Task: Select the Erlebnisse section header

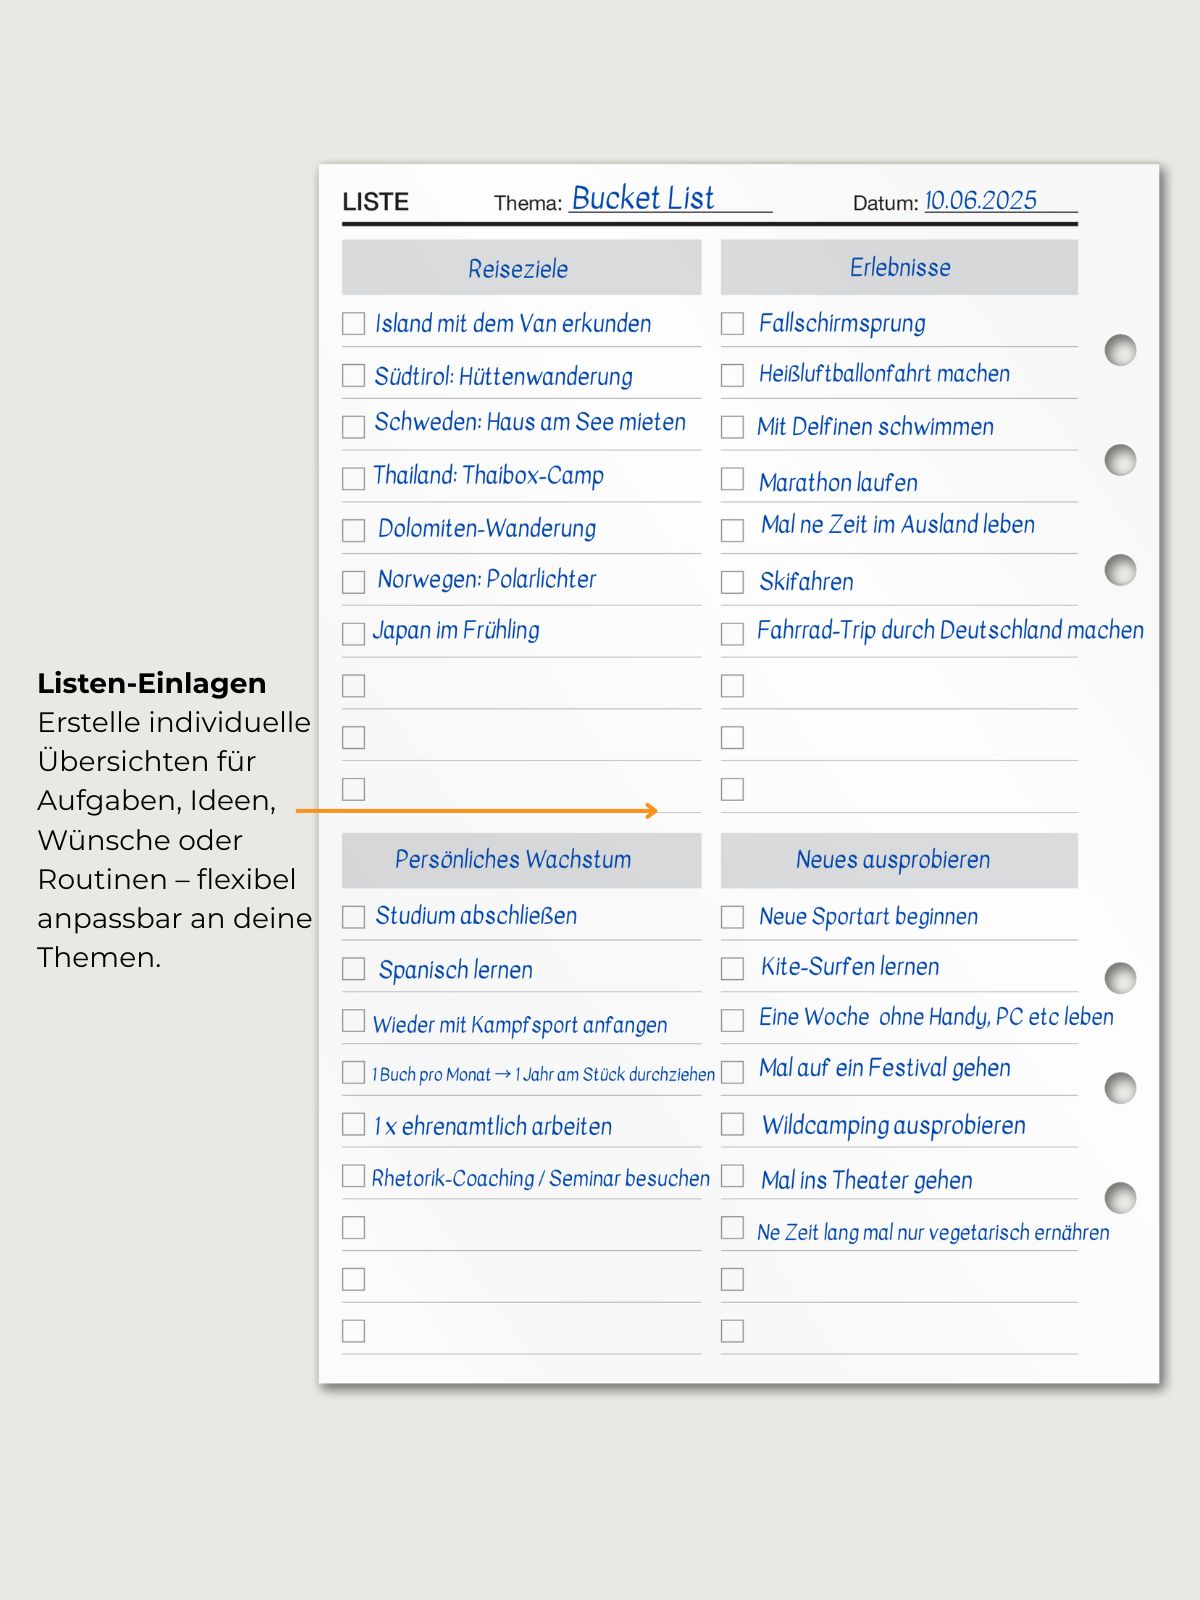Action: pos(899,267)
